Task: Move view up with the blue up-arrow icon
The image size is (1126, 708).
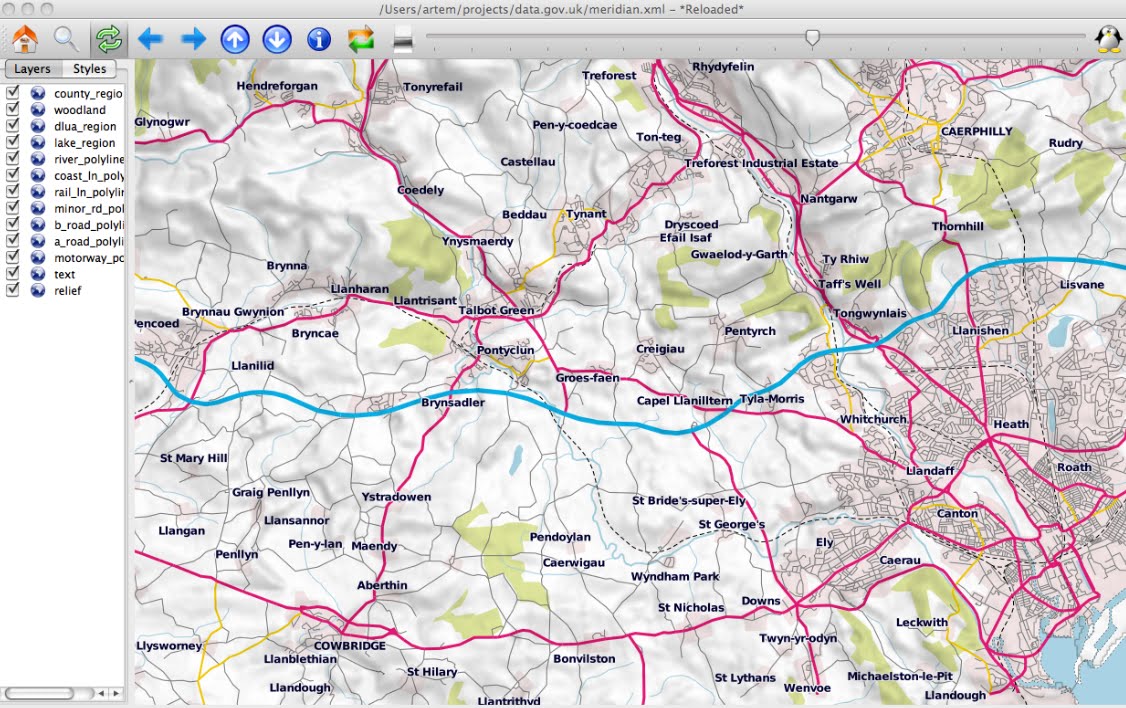Action: tap(235, 40)
